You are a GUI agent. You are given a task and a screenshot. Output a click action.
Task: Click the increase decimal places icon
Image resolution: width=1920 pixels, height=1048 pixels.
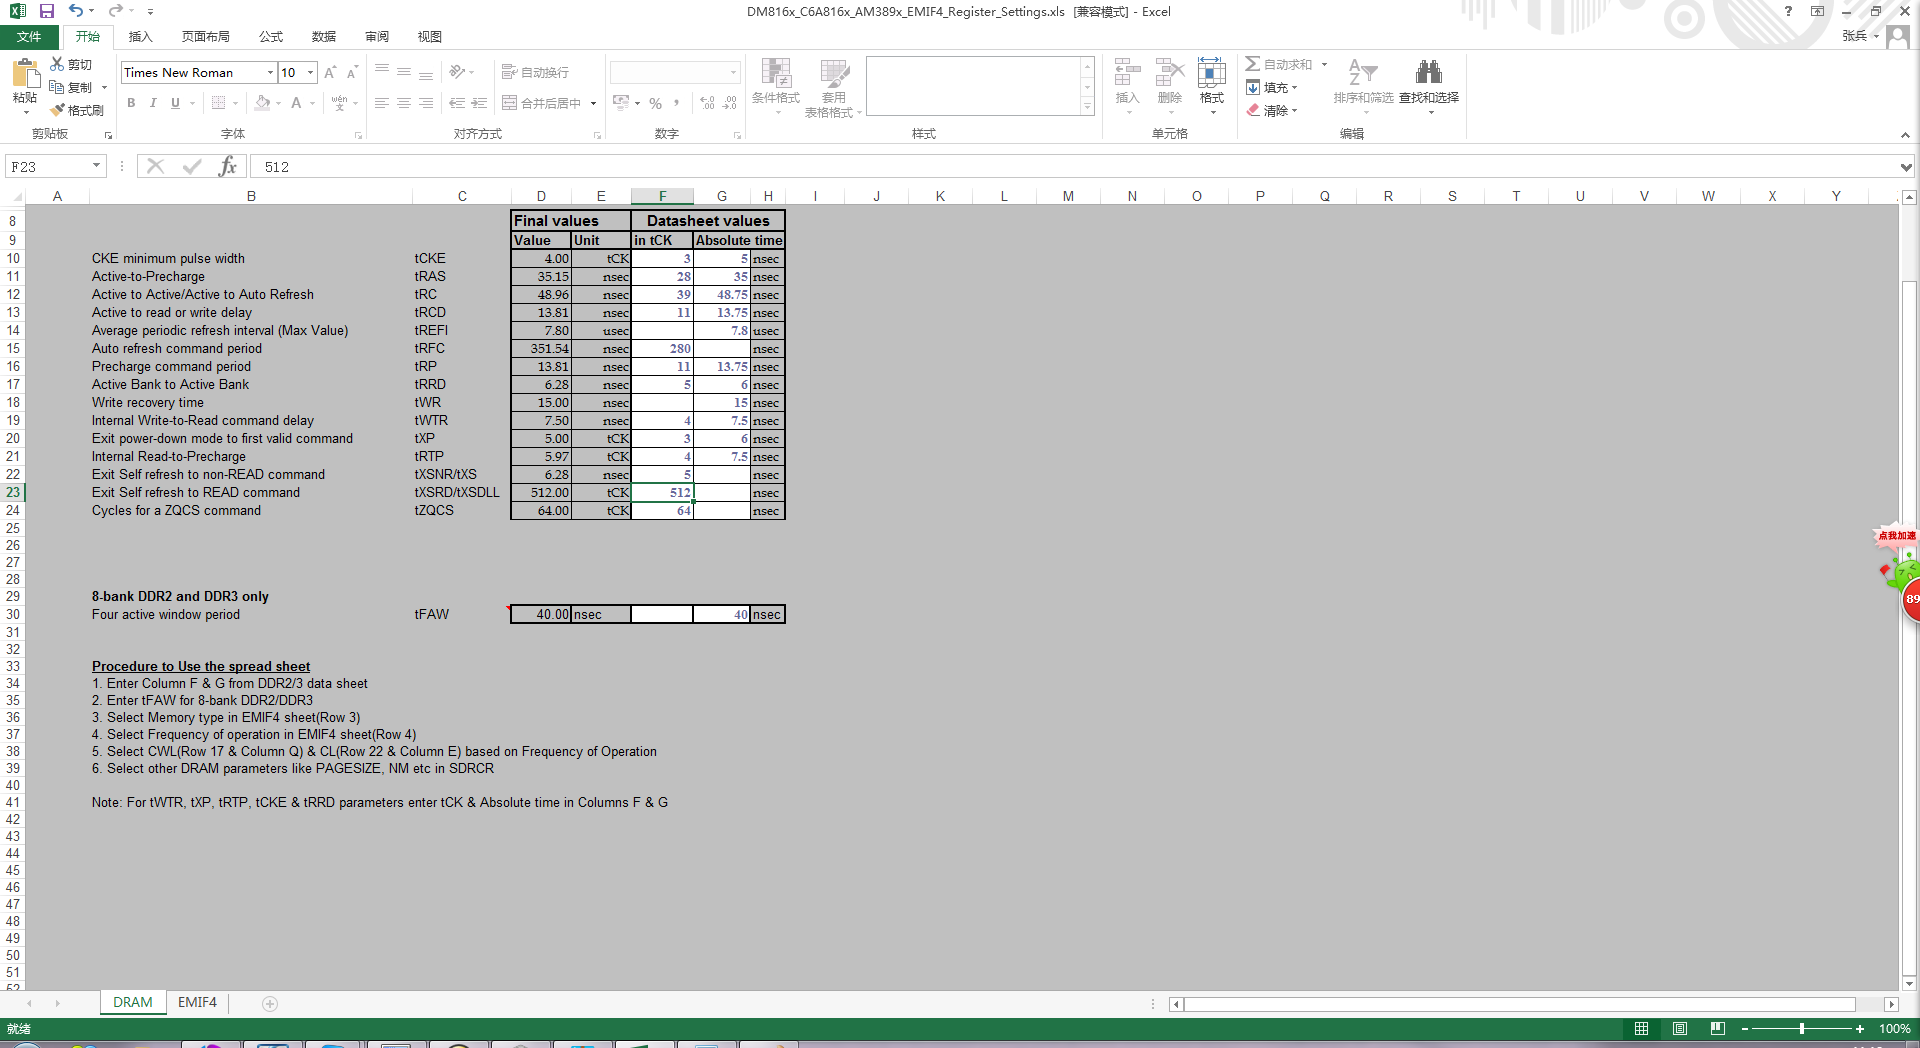coord(707,103)
